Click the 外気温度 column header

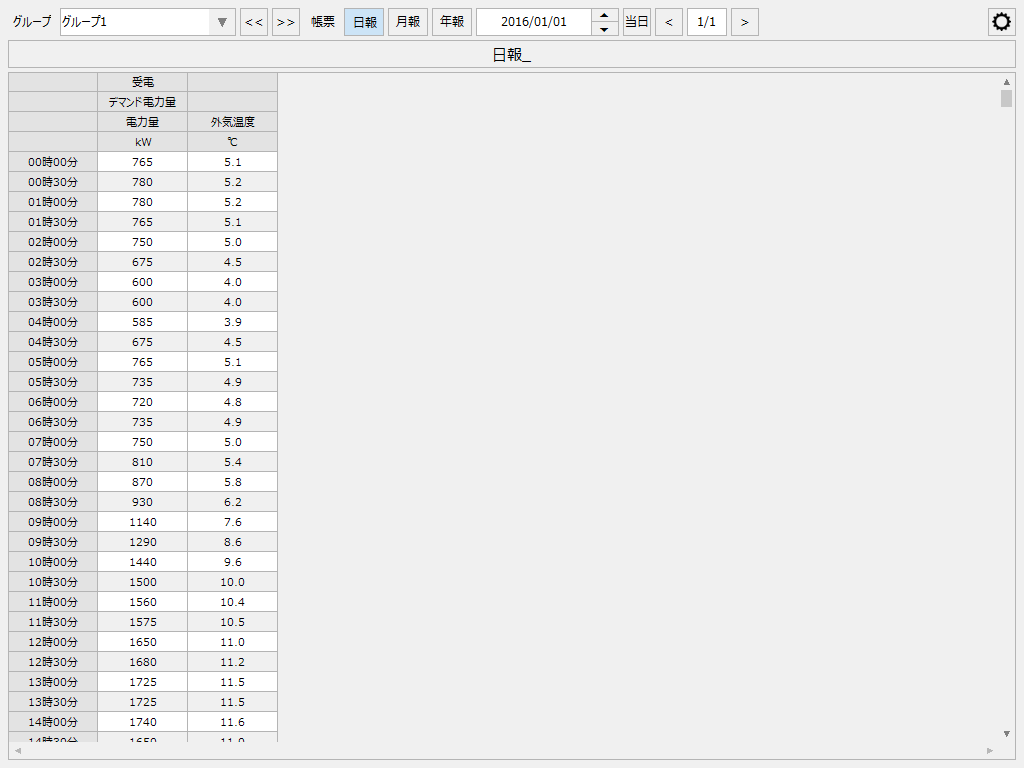(x=231, y=121)
